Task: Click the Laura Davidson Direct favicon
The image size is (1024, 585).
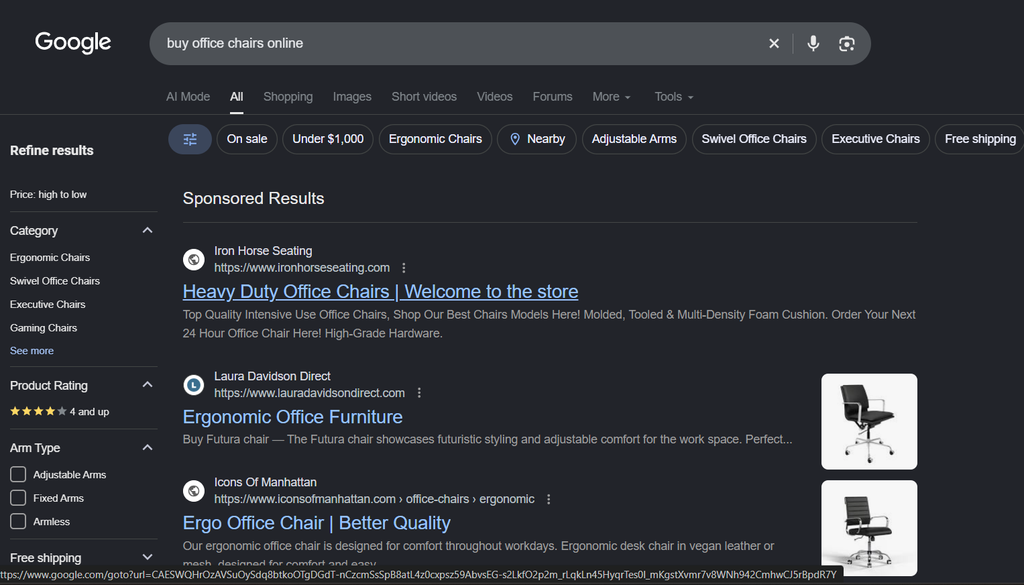Action: pyautogui.click(x=194, y=385)
